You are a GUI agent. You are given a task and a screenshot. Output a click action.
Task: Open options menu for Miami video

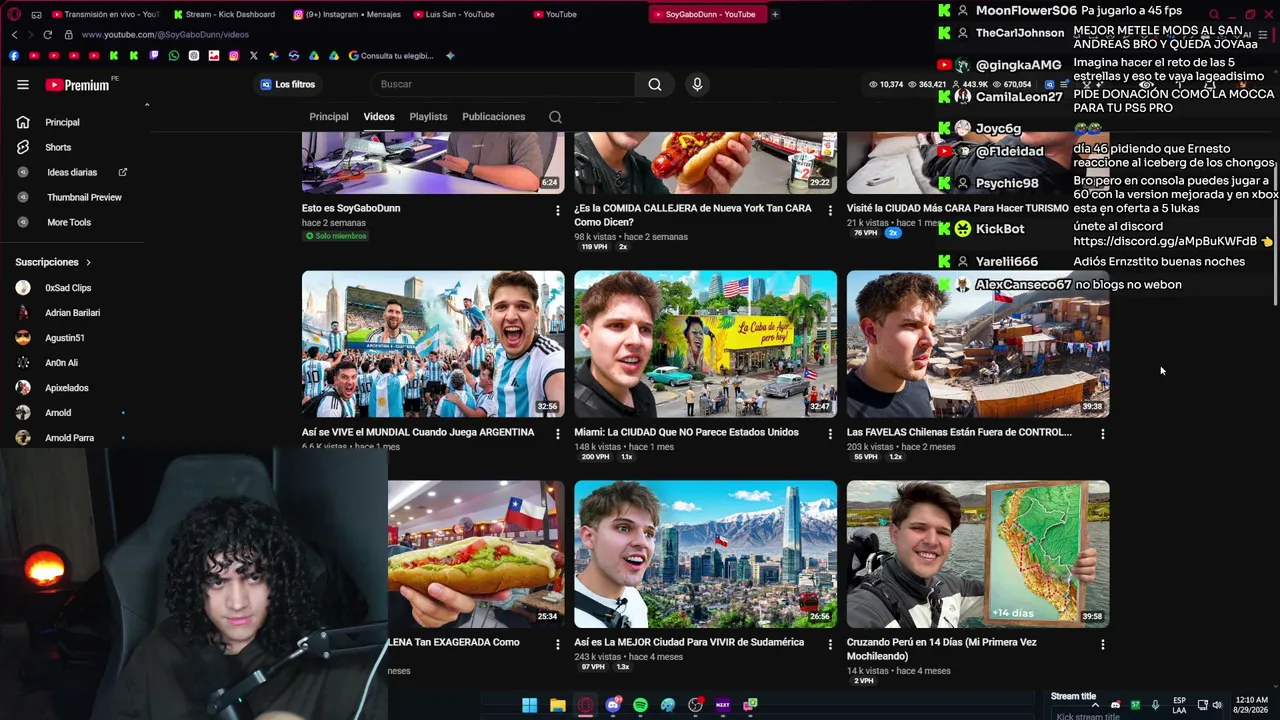[830, 434]
